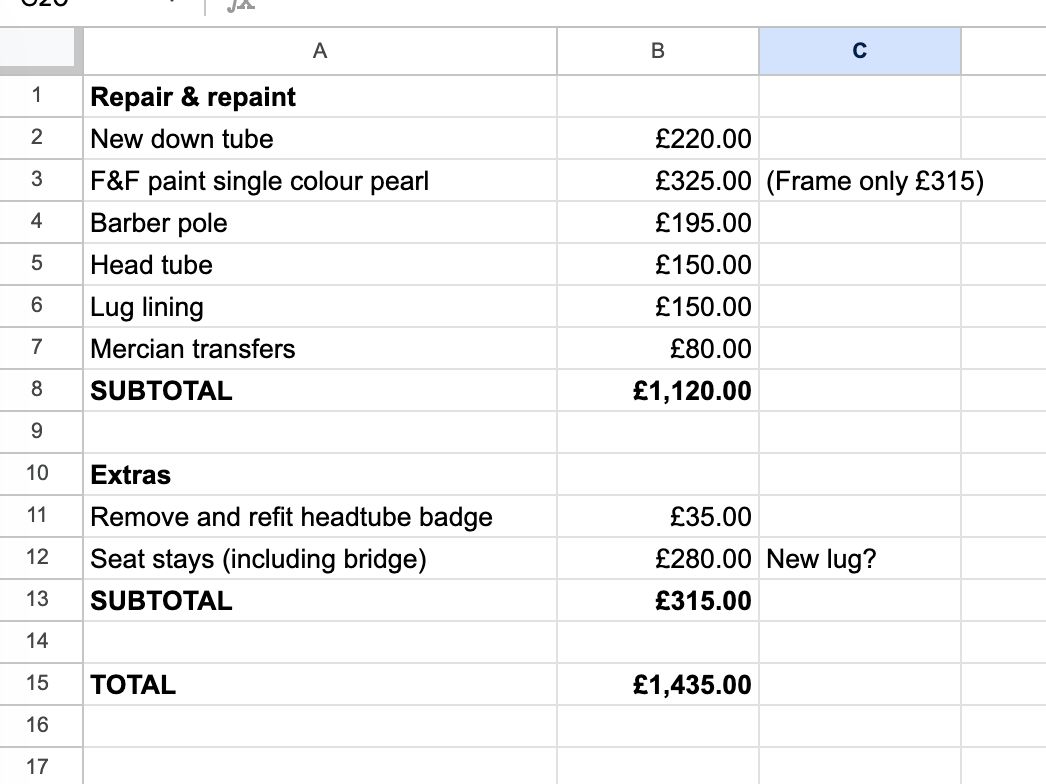Select the "New lug?" note cell
This screenshot has width=1046, height=784.
(821, 559)
